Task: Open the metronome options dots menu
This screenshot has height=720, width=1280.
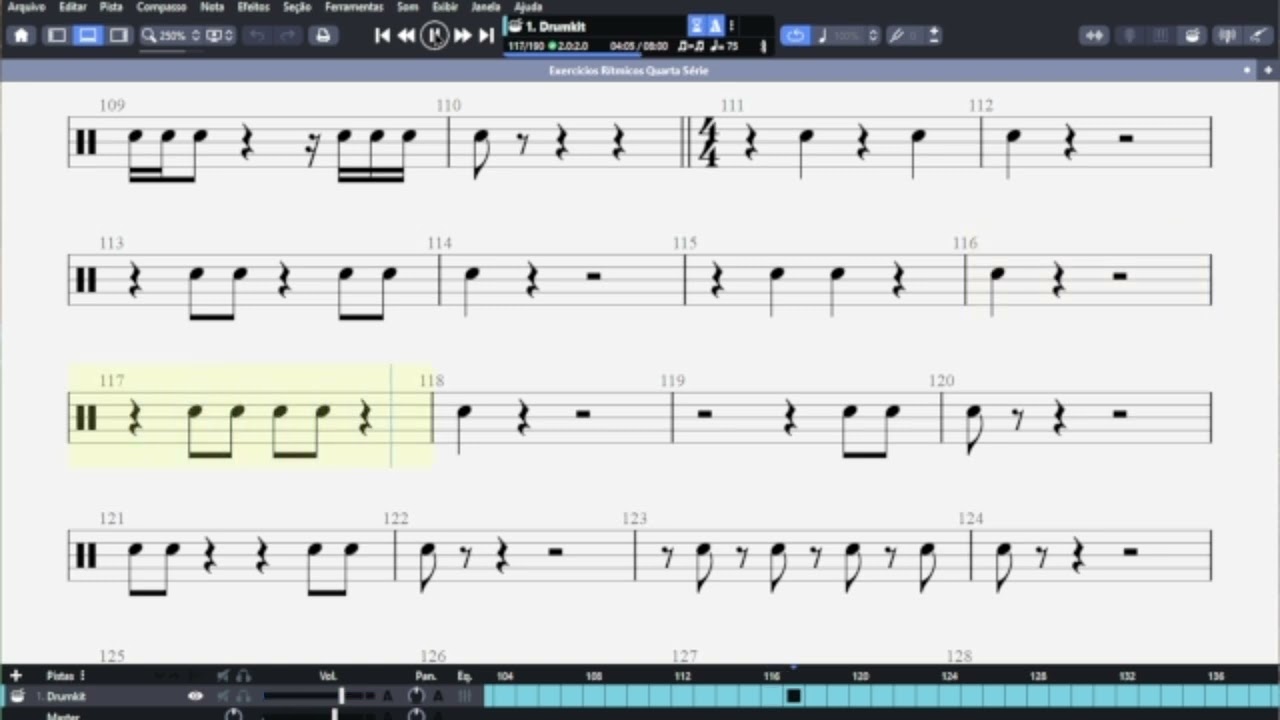Action: [732, 26]
